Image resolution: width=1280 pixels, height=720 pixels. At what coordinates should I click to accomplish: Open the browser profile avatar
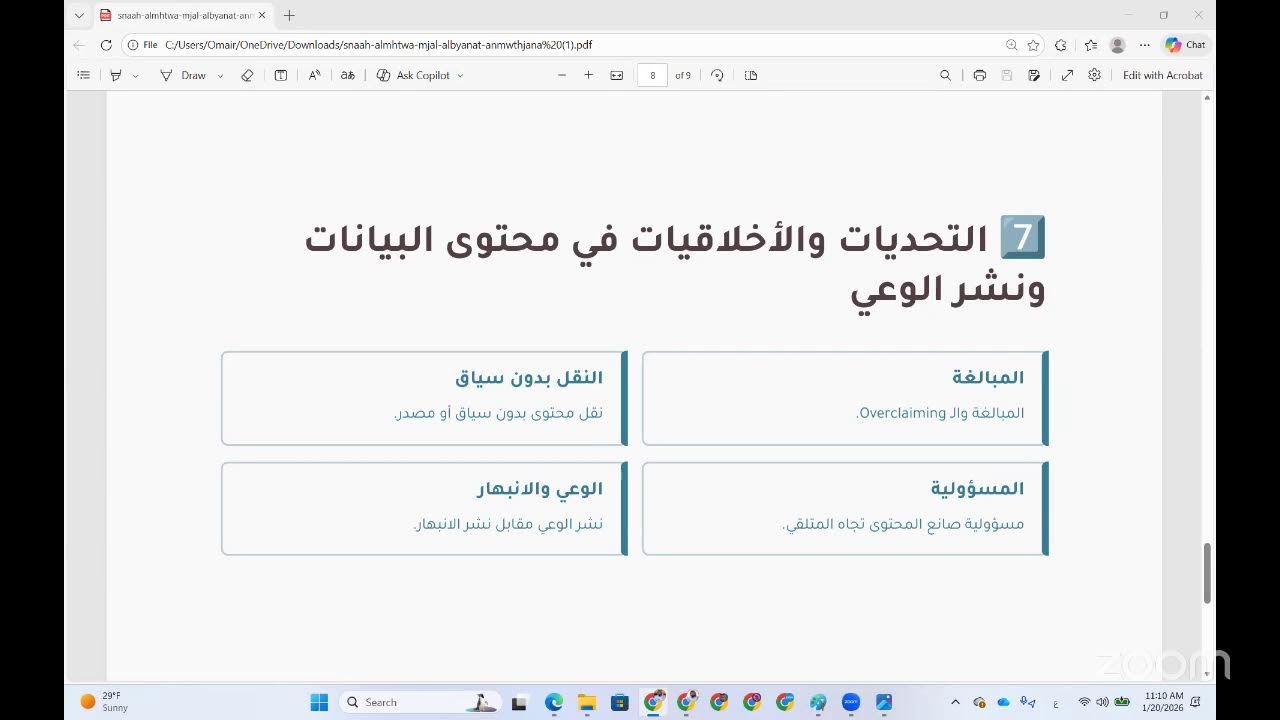[x=1118, y=45]
